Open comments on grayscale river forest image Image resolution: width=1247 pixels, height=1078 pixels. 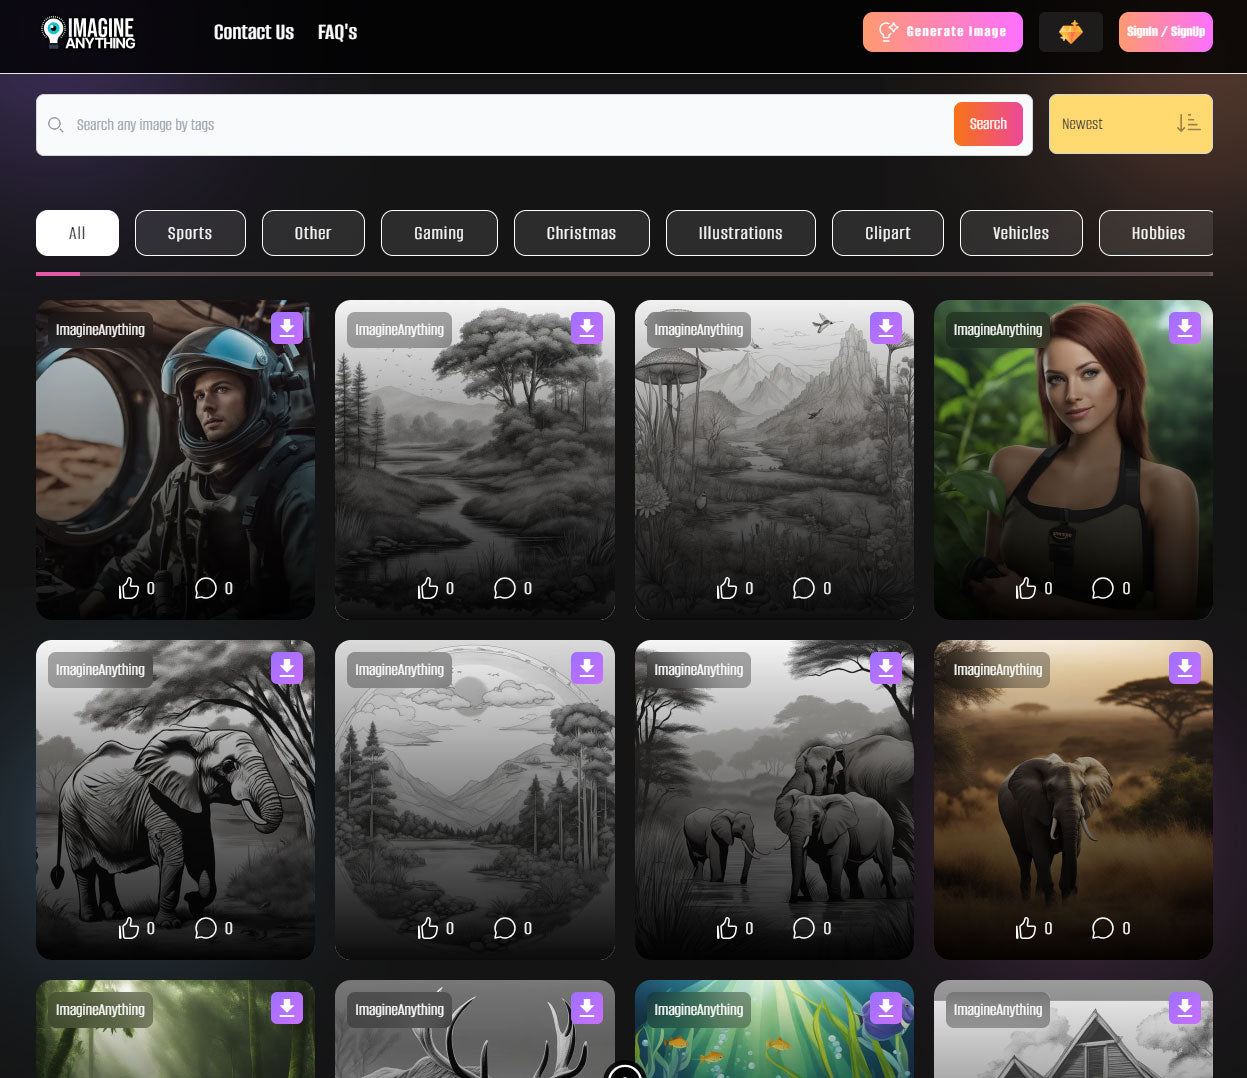click(505, 588)
